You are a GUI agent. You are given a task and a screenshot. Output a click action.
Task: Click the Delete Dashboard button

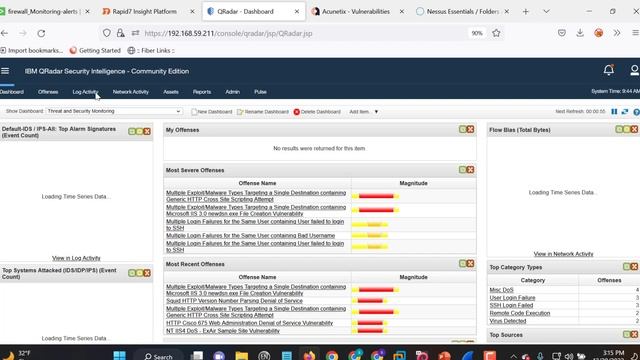pos(317,111)
